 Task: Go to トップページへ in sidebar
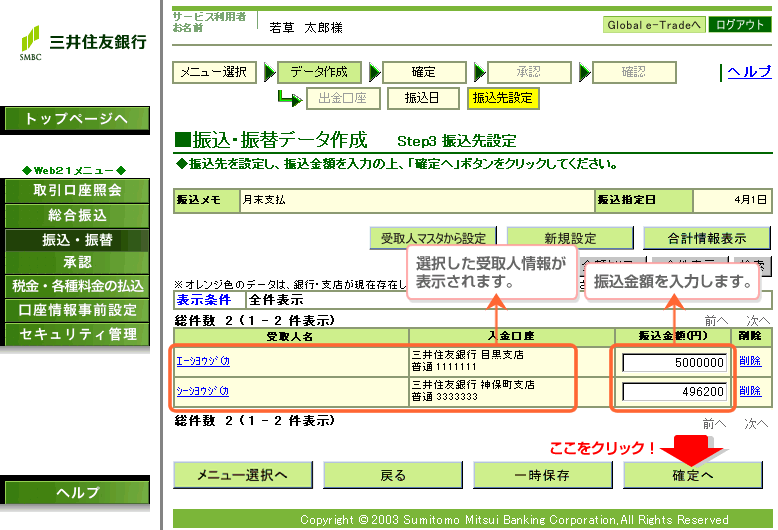point(77,119)
